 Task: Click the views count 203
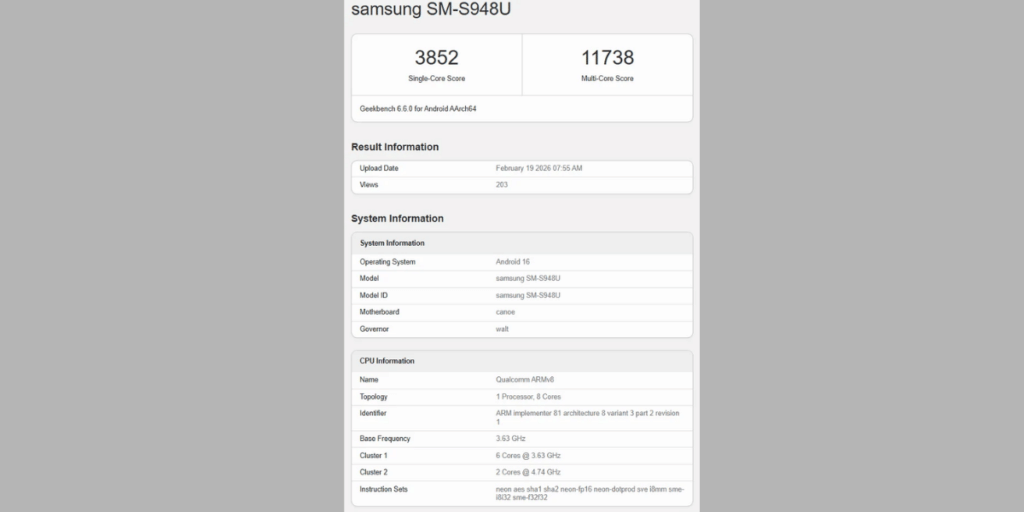[x=502, y=185]
